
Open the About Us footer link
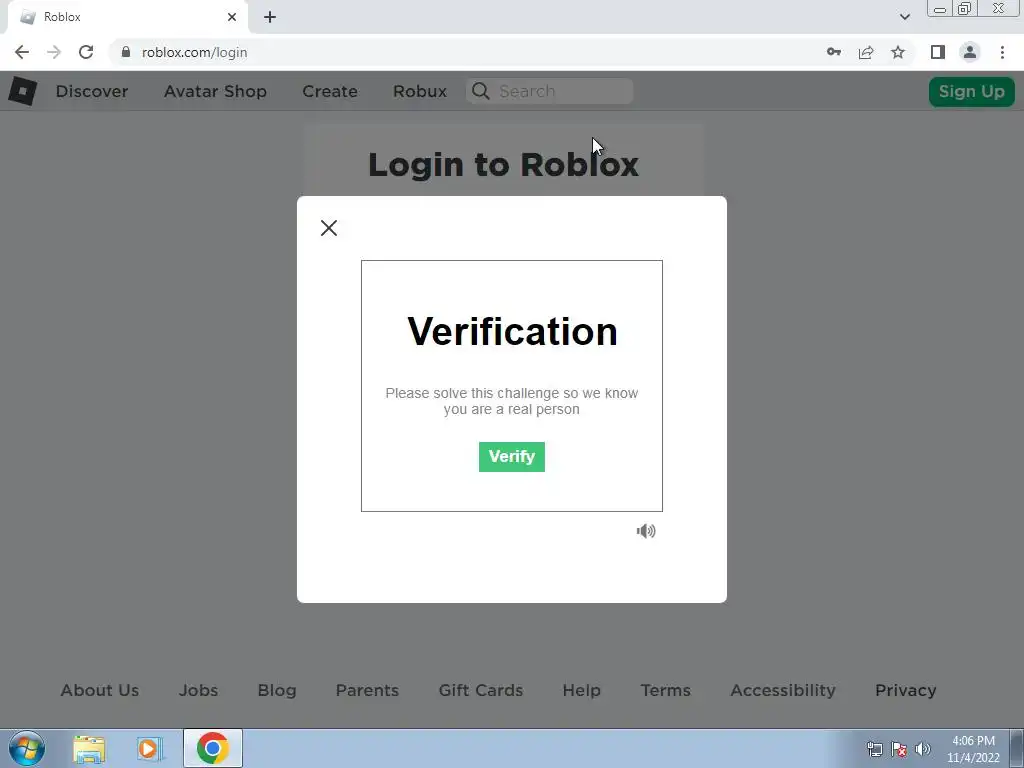tap(100, 690)
